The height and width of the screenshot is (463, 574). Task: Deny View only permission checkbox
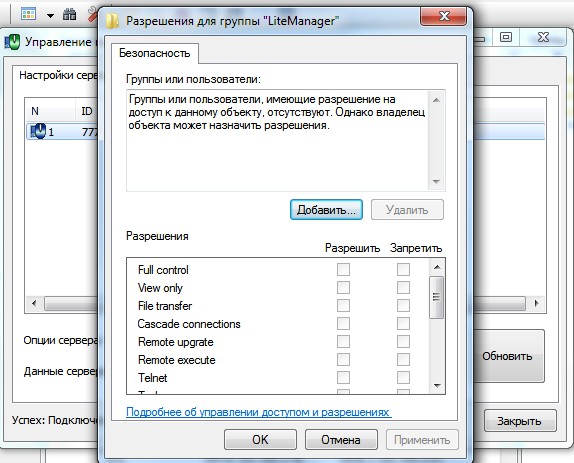[x=403, y=288]
